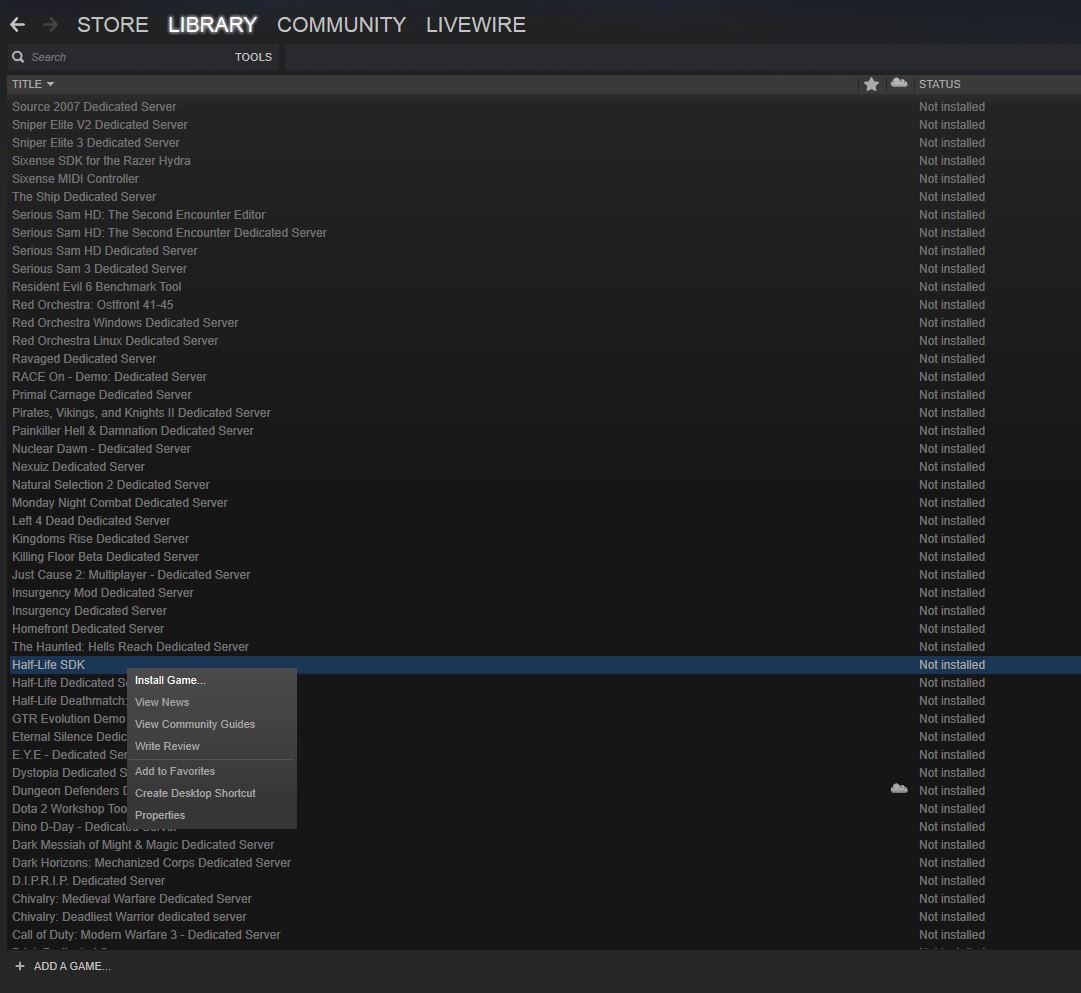Select Monday Night Combat Dedicated Server
The width and height of the screenshot is (1081, 993).
tap(544, 503)
